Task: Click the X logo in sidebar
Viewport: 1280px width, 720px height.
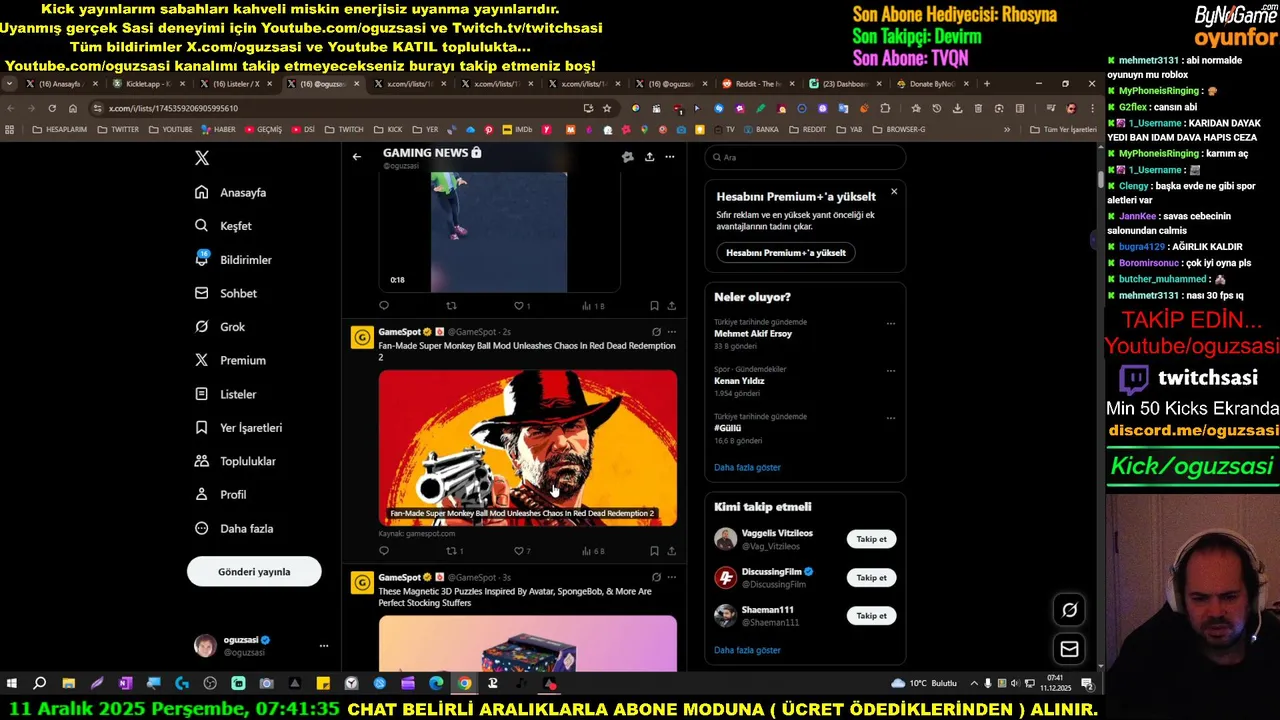Action: click(x=202, y=158)
